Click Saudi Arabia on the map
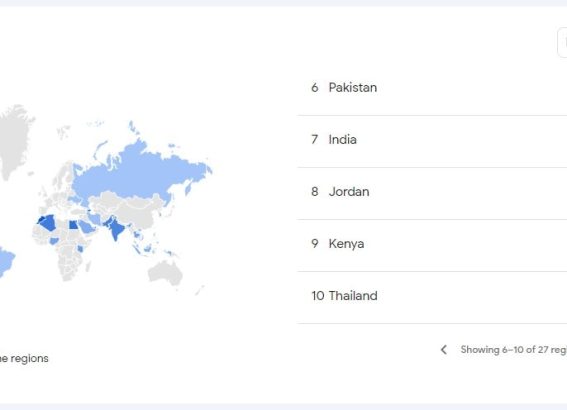This screenshot has height=410, width=567. pyautogui.click(x=87, y=227)
